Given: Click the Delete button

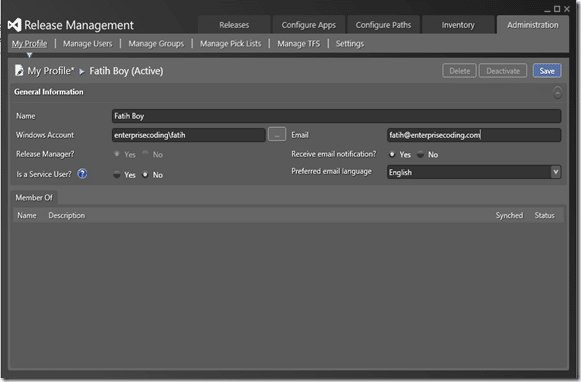Looking at the screenshot, I should tap(459, 71).
